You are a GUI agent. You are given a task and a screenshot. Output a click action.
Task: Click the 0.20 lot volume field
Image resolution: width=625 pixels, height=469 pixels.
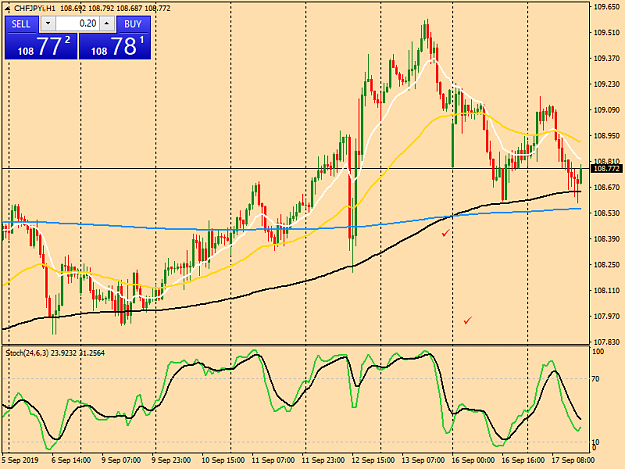tap(77, 24)
